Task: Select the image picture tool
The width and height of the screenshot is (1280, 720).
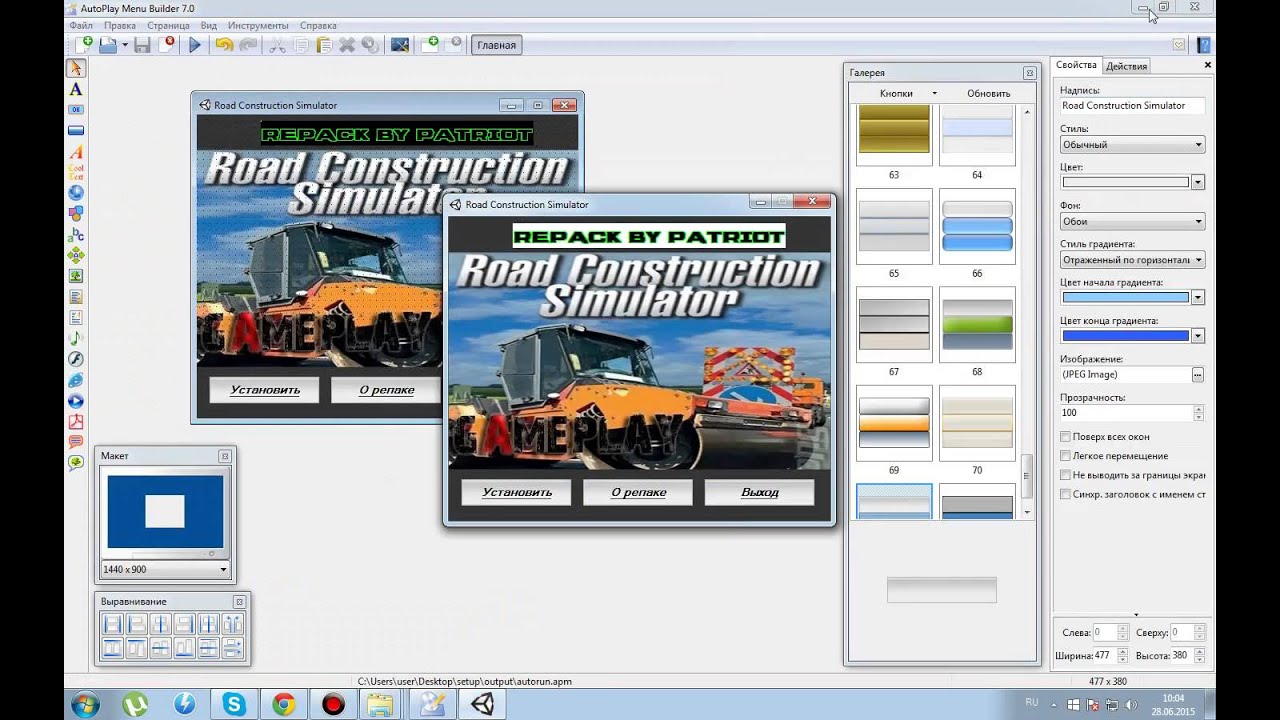Action: (x=75, y=276)
